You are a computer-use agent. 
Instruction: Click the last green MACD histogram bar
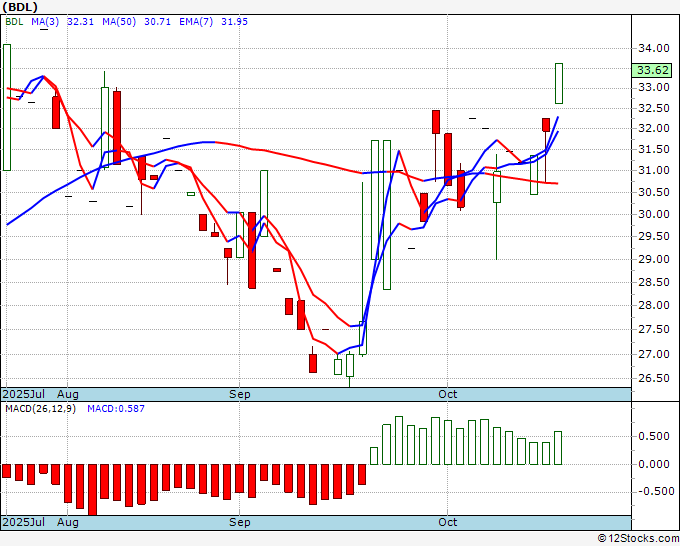click(x=558, y=448)
